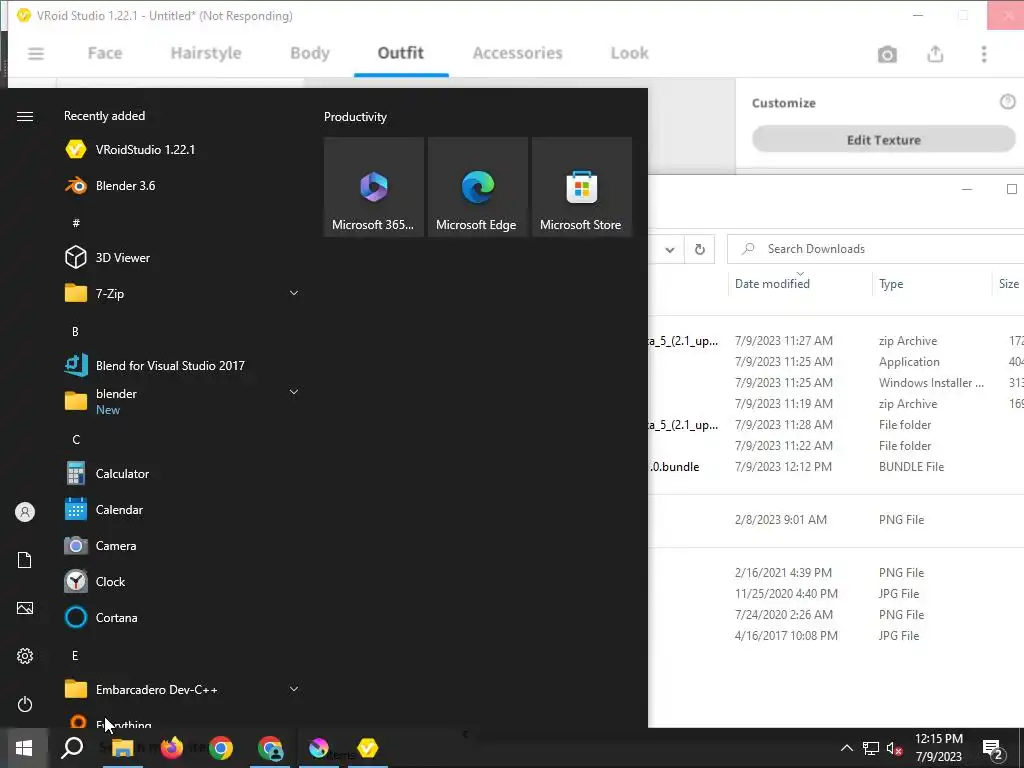Jump to letter B index header
This screenshot has width=1024, height=768.
[75, 332]
